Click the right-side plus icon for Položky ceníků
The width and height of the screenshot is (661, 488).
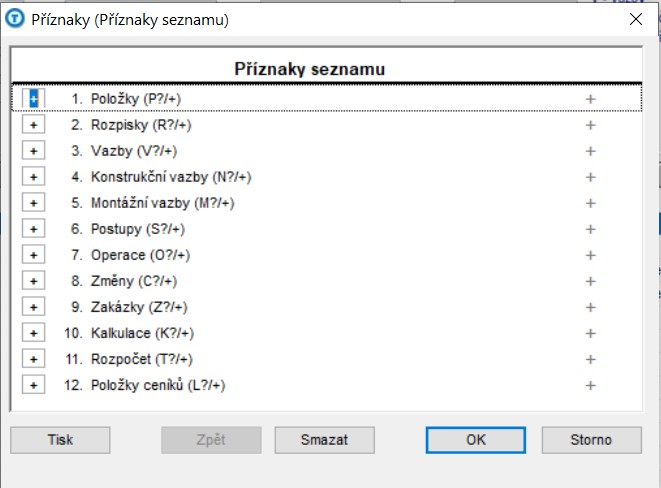[590, 385]
